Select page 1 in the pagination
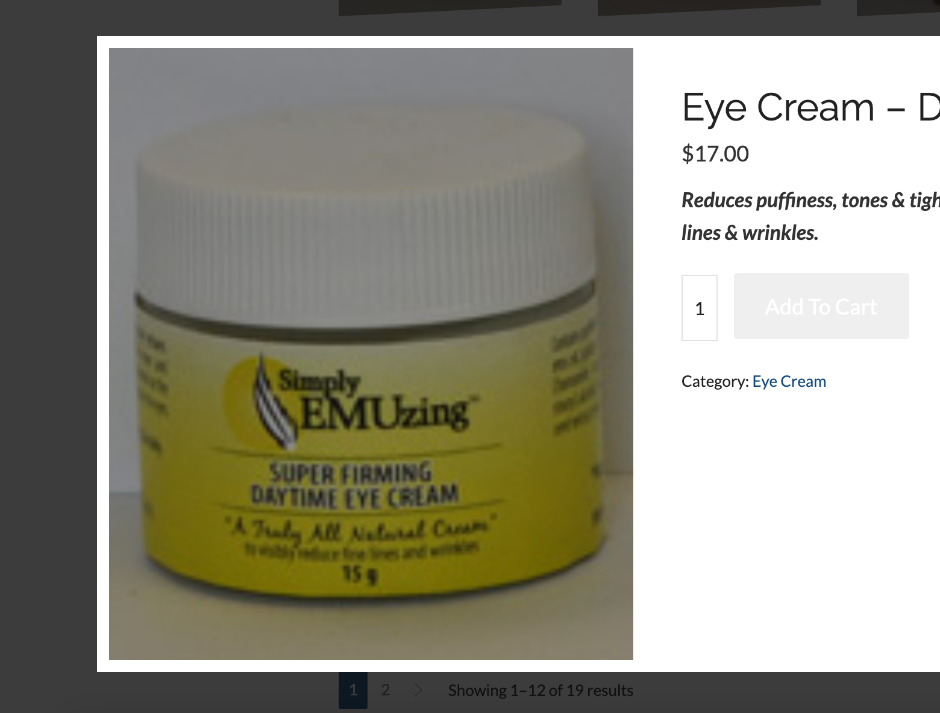 pos(353,690)
